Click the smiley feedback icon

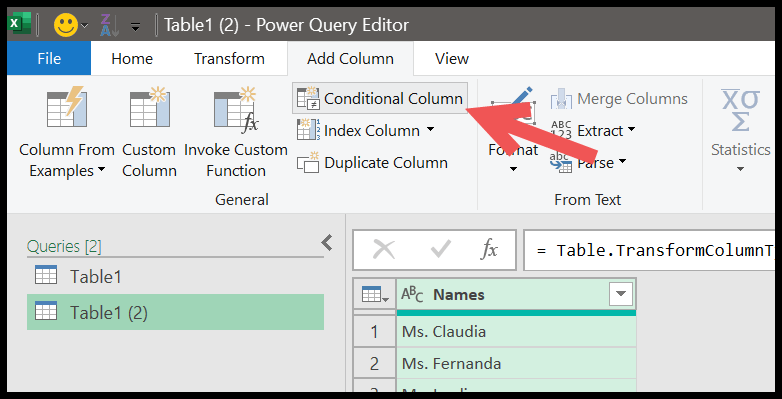[x=66, y=25]
